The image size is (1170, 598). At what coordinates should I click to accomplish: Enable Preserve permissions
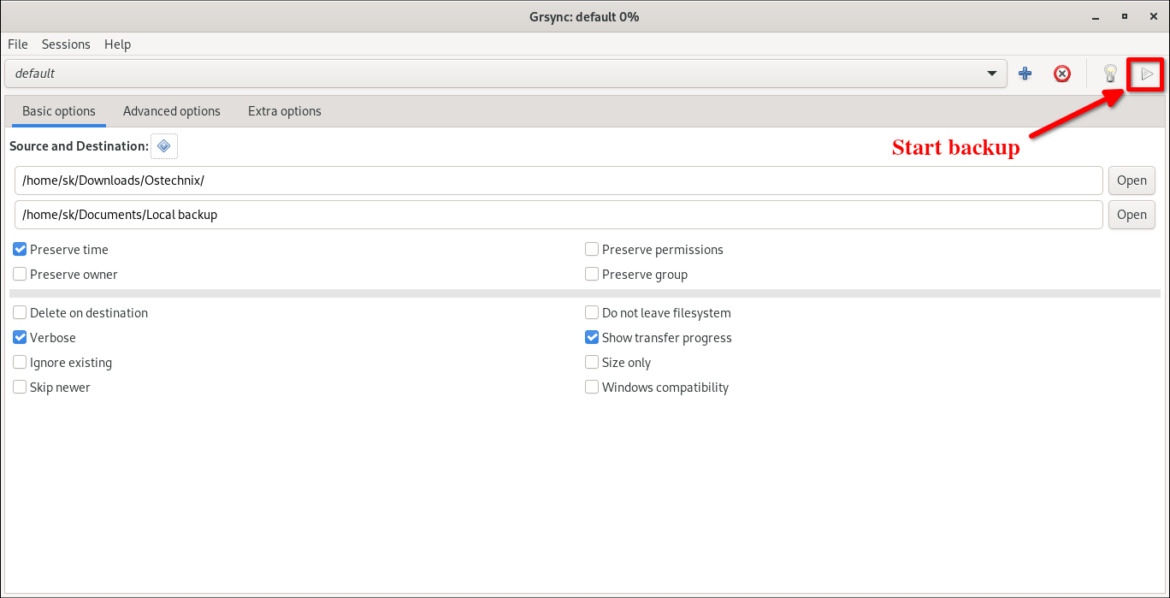[x=591, y=249]
